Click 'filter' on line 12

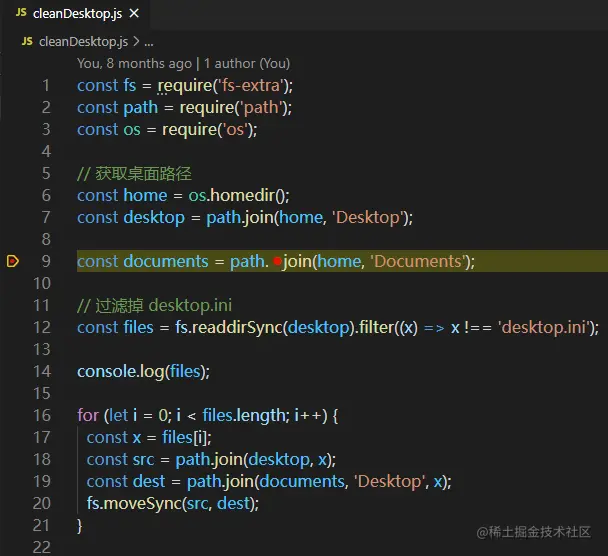tap(376, 328)
